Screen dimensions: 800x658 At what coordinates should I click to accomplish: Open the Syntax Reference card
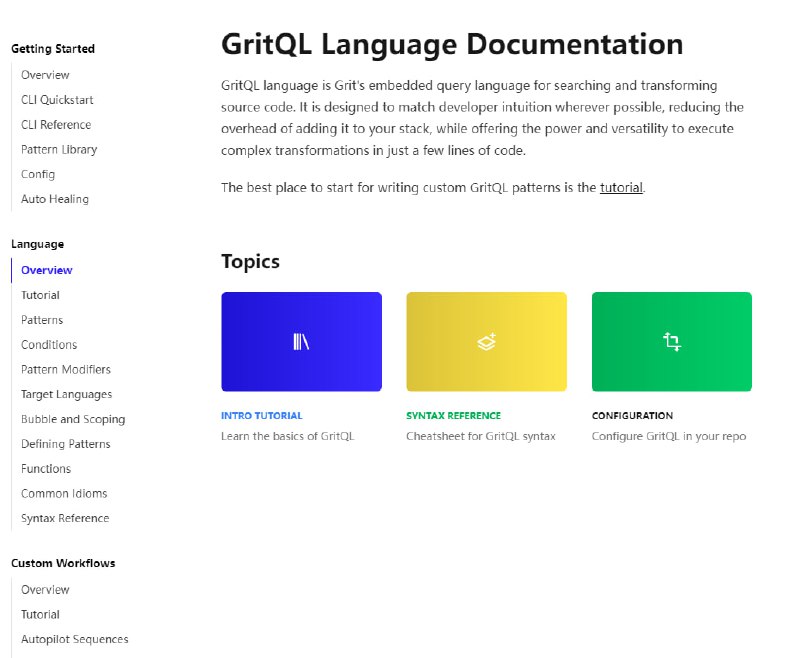[x=453, y=415]
